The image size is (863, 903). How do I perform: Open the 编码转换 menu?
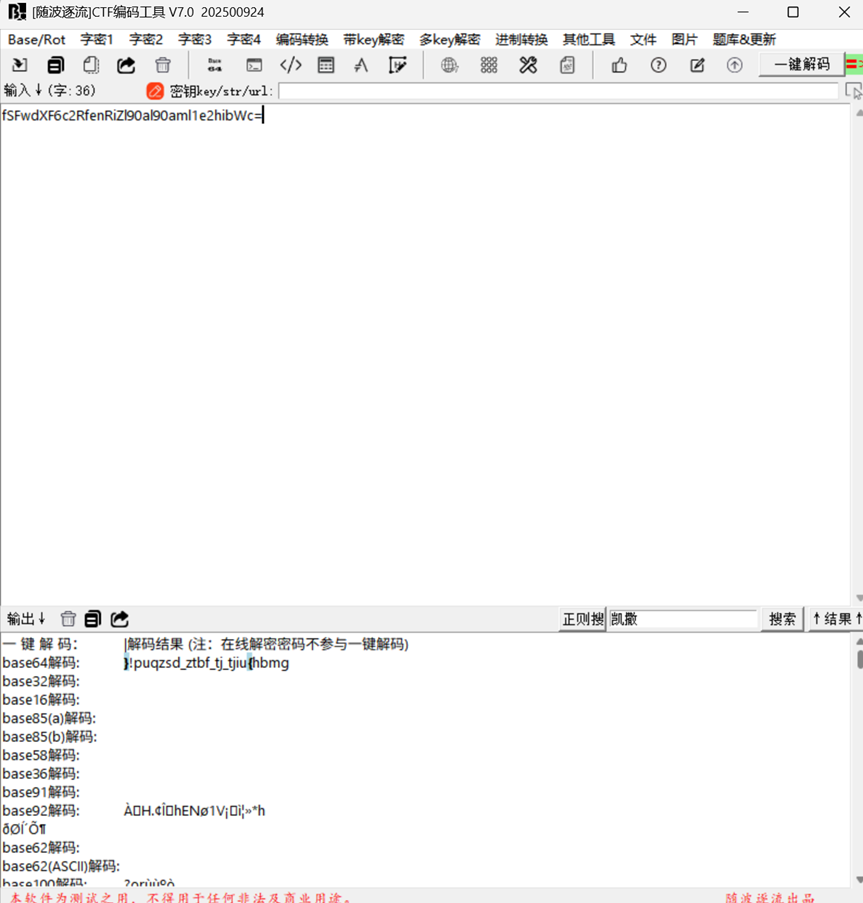[302, 40]
